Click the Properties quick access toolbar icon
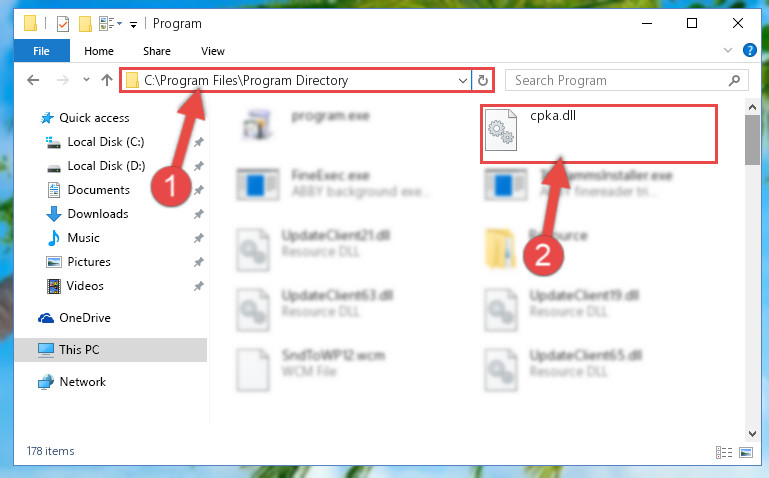The width and height of the screenshot is (769, 478). 63,24
